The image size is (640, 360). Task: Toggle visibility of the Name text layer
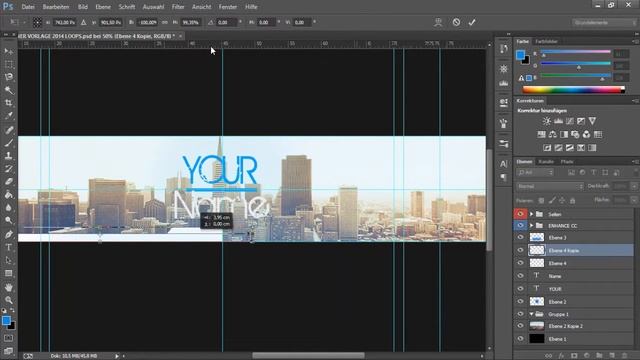(x=520, y=276)
